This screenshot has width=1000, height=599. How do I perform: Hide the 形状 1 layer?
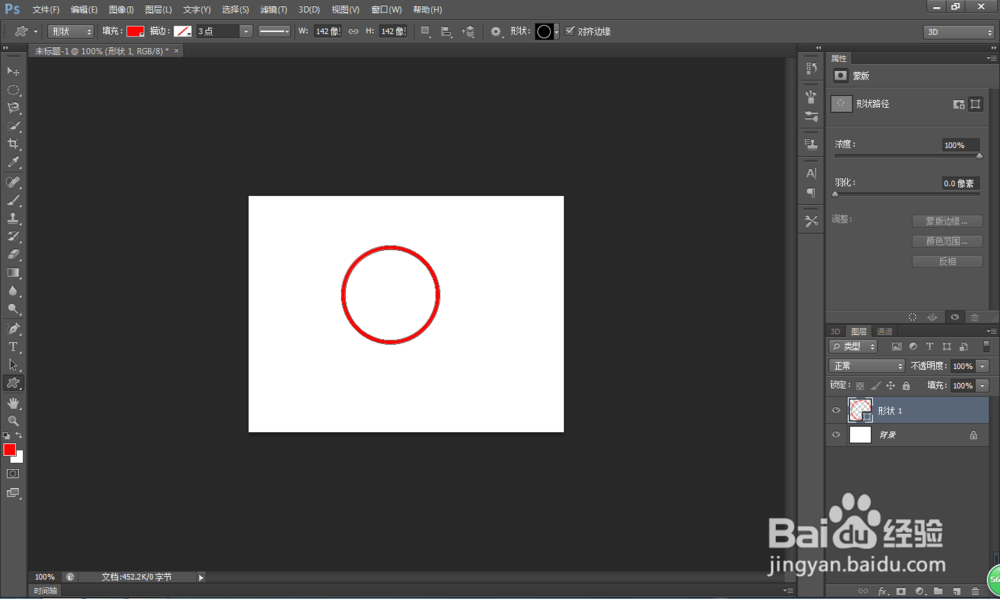[836, 410]
